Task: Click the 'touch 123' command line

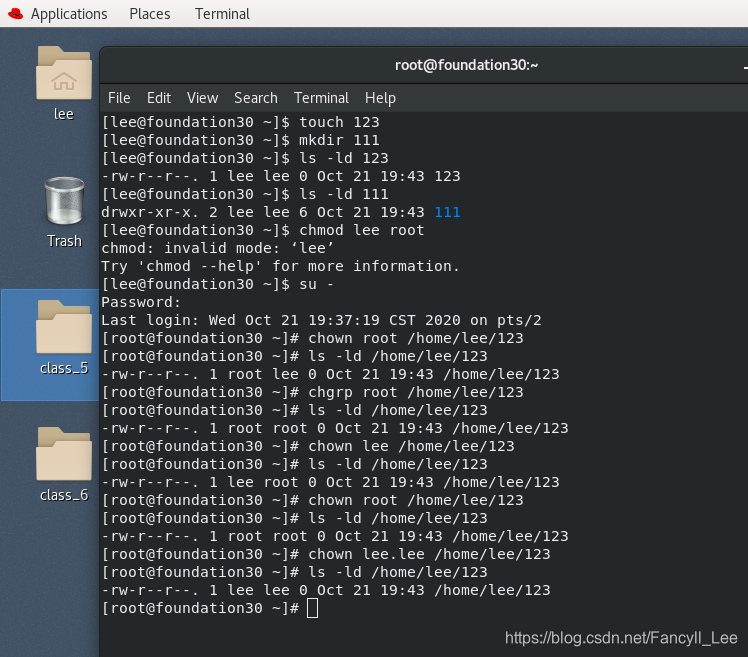Action: click(x=240, y=122)
